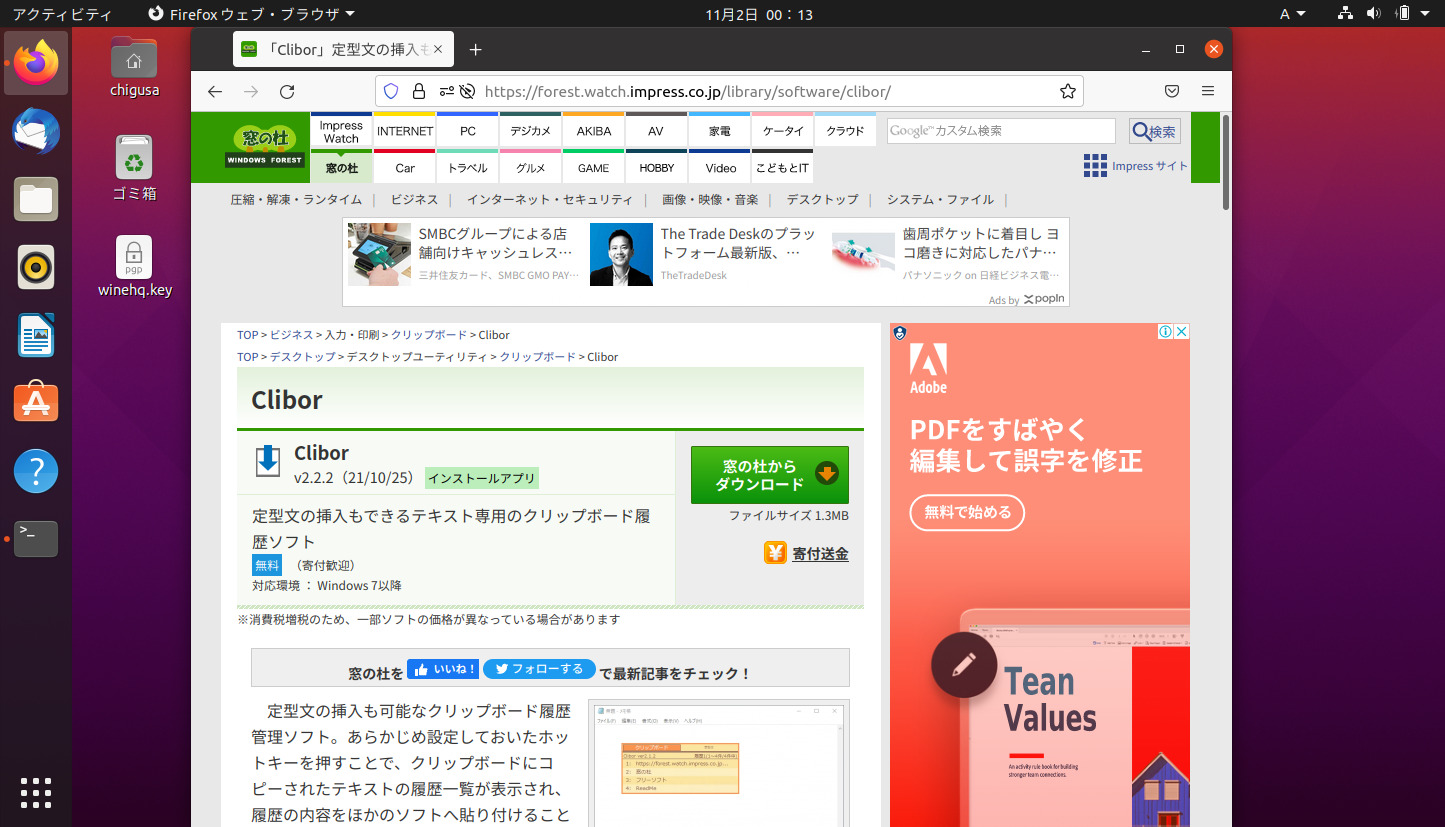The image size is (1445, 827).
Task: Open the Help icon in dock
Action: [x=36, y=471]
